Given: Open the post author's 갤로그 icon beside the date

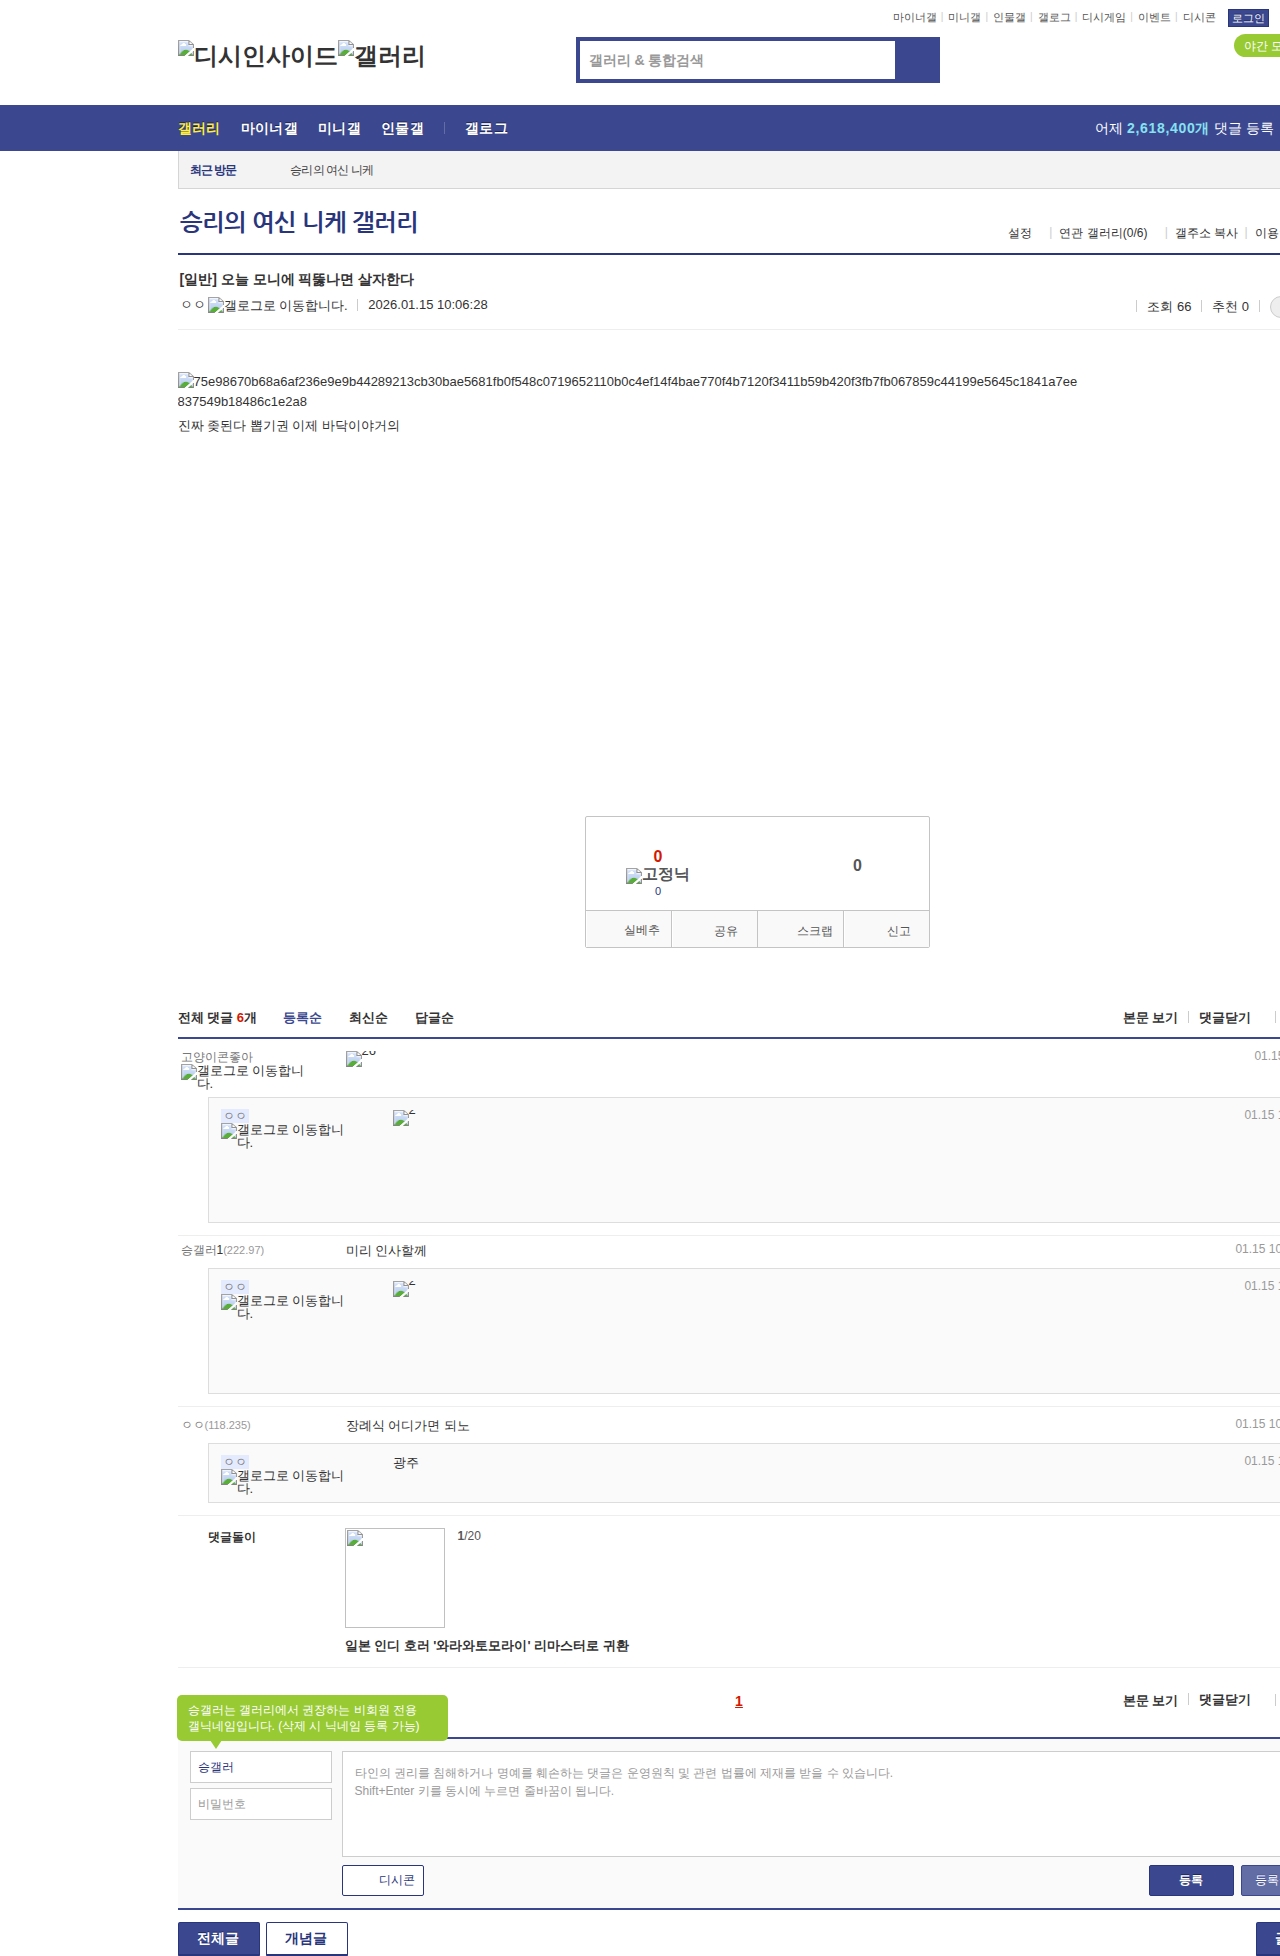Looking at the screenshot, I should click(x=278, y=305).
